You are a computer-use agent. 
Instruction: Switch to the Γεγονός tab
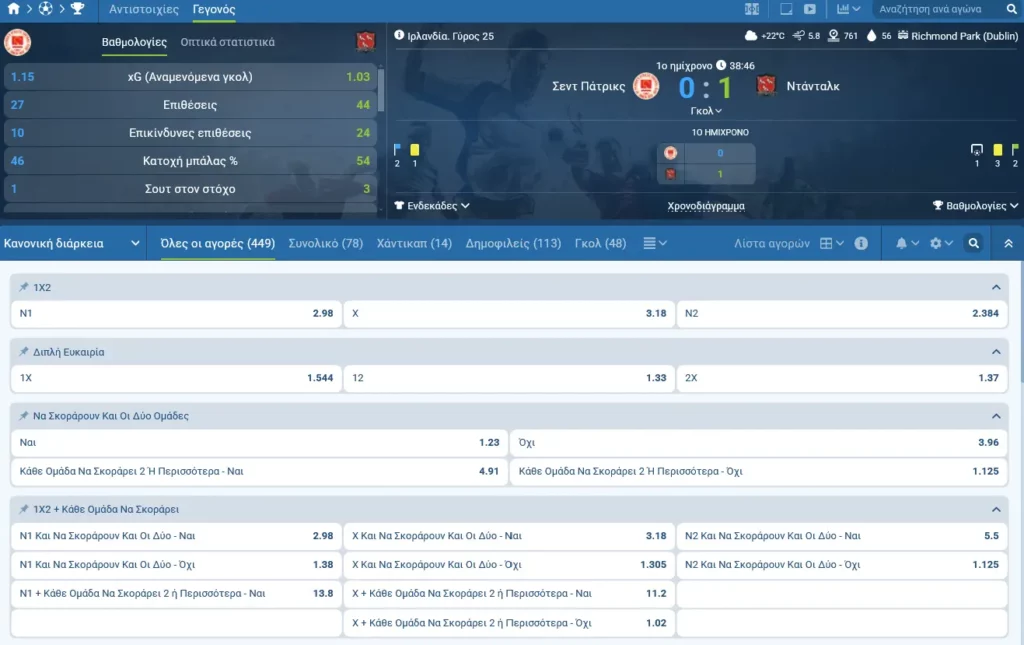pyautogui.click(x=214, y=9)
